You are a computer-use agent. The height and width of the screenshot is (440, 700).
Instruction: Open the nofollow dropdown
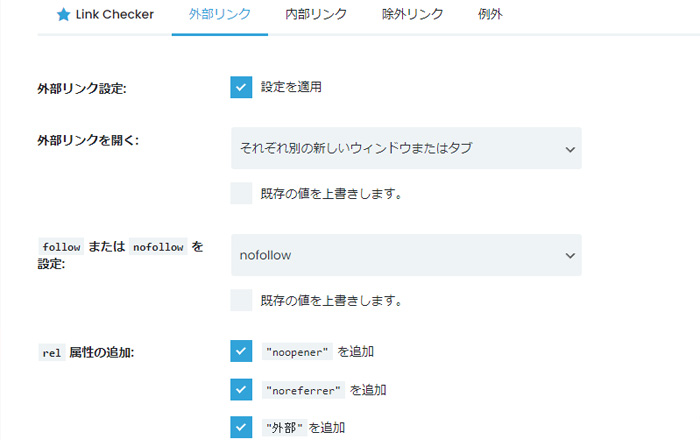click(406, 255)
